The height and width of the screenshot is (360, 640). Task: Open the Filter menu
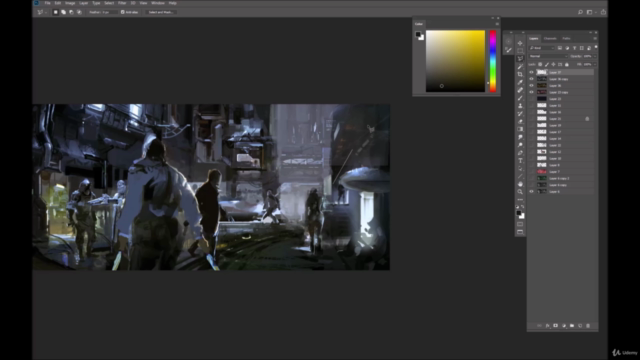(x=122, y=3)
